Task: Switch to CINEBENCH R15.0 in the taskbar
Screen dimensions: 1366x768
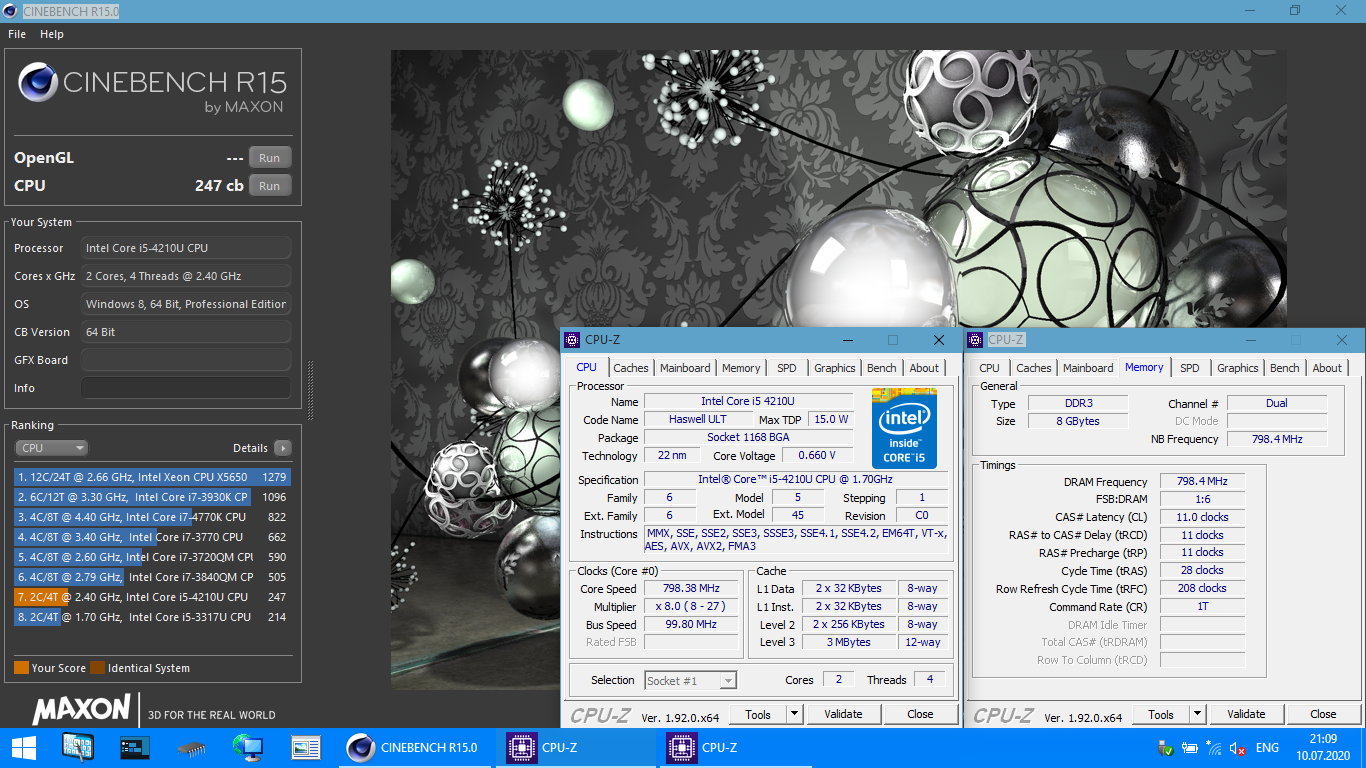Action: tap(417, 747)
